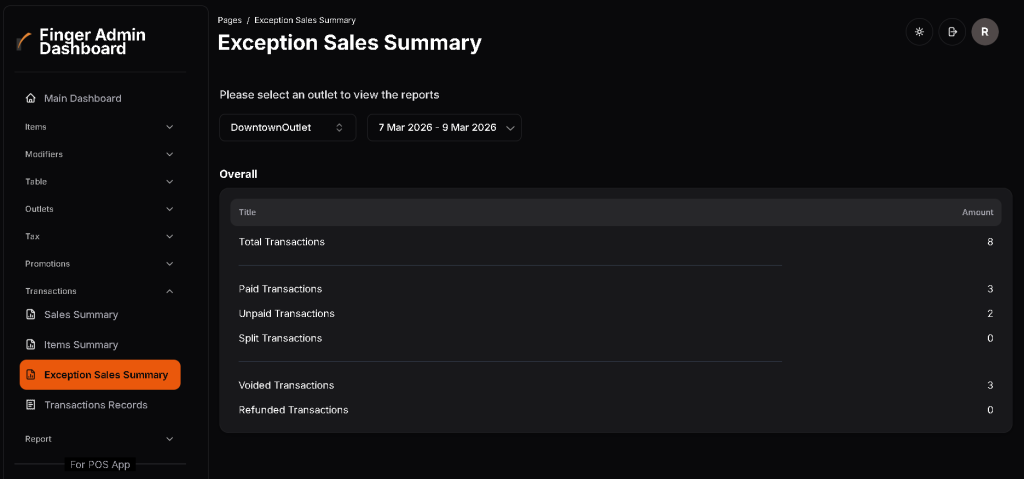The image size is (1024, 479).
Task: Collapse the Transactions sidebar section
Action: pos(99,291)
